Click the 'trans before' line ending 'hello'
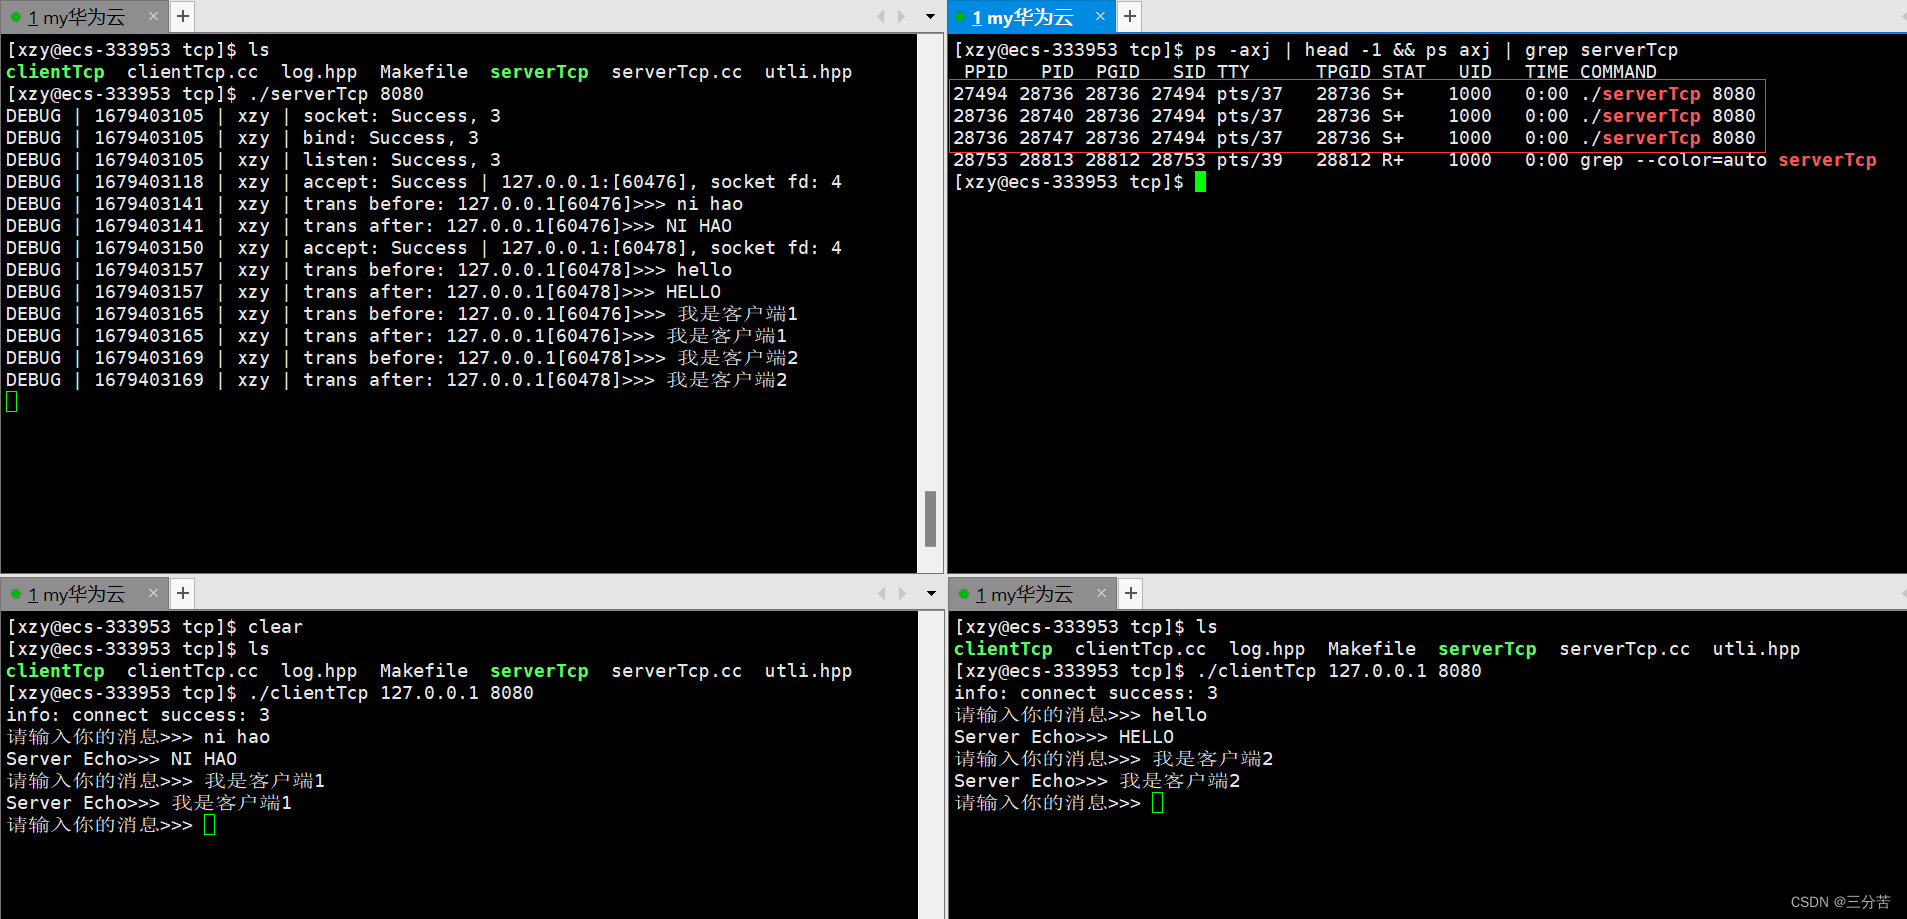Image resolution: width=1907 pixels, height=919 pixels. (369, 270)
